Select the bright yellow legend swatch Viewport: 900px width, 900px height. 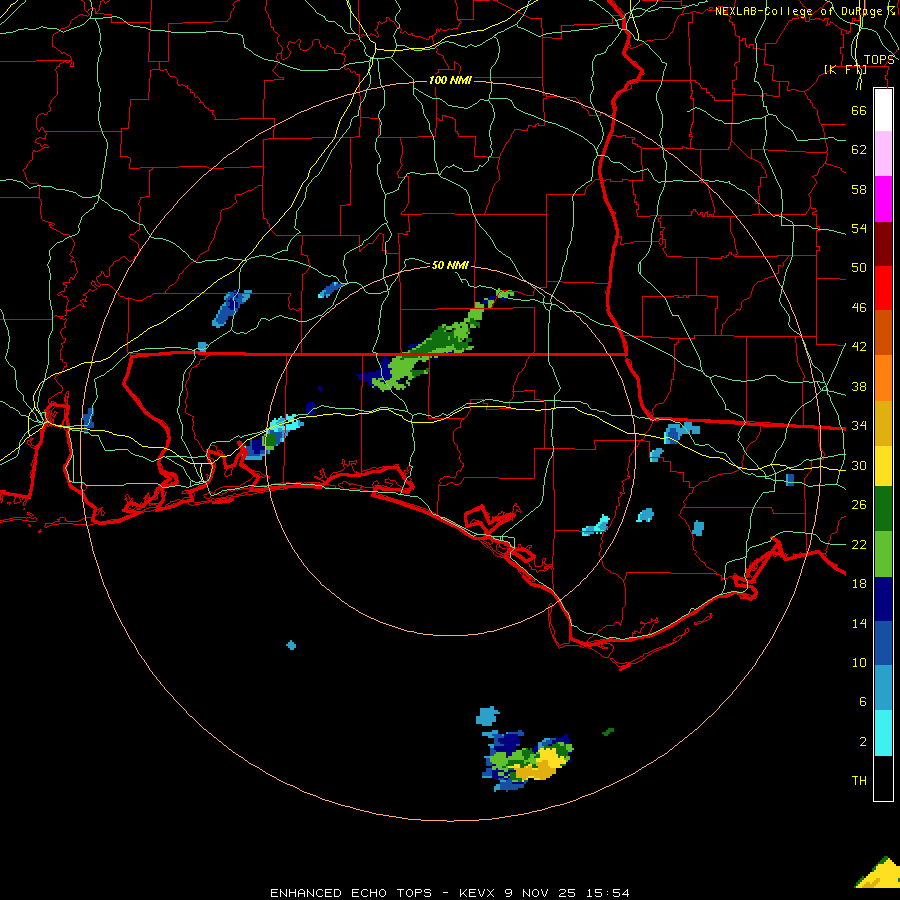tap(883, 466)
